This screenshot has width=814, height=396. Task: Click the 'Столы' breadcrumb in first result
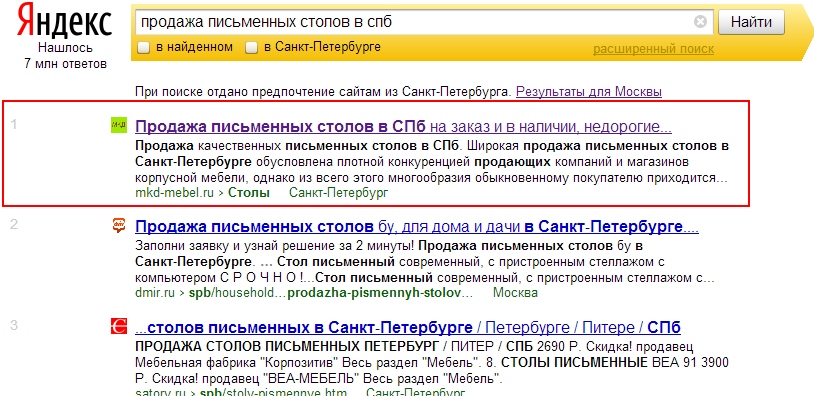click(249, 193)
